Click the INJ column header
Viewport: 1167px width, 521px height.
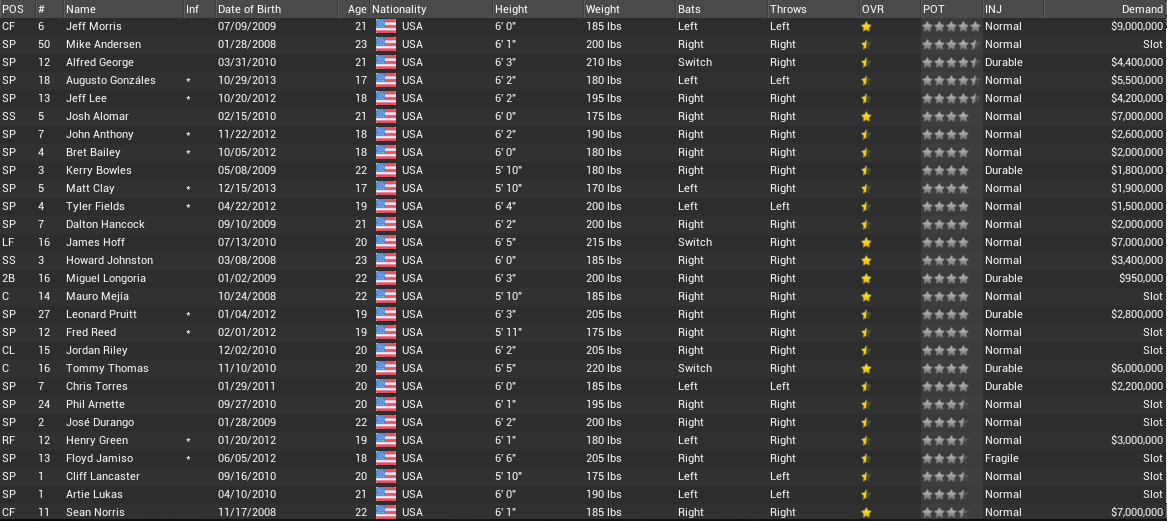click(993, 9)
